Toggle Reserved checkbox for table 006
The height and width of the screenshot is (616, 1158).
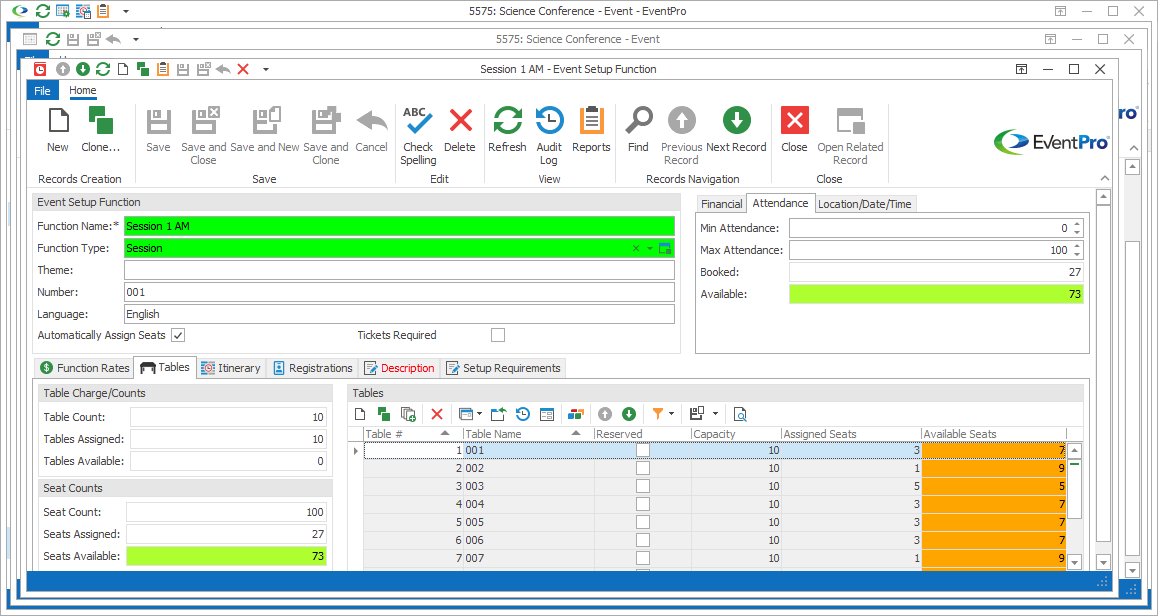pyautogui.click(x=643, y=540)
